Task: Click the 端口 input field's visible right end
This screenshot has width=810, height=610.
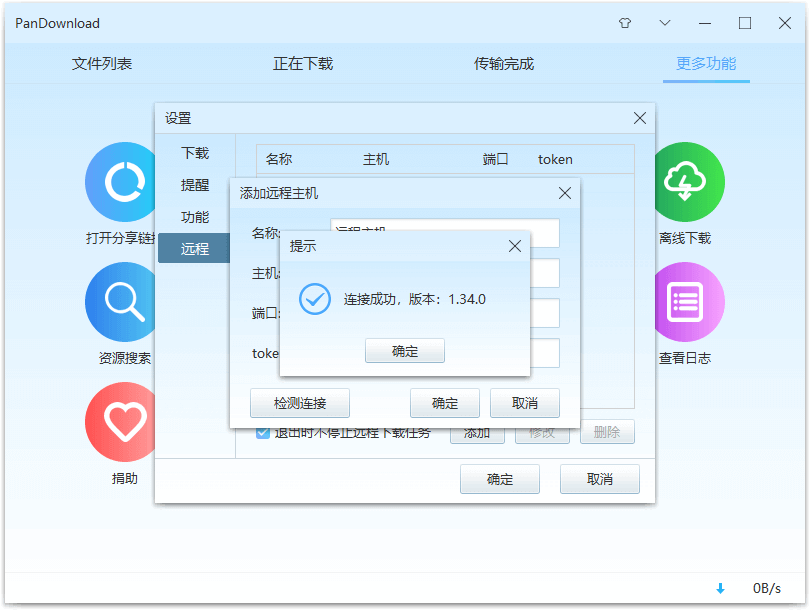Action: pos(545,312)
